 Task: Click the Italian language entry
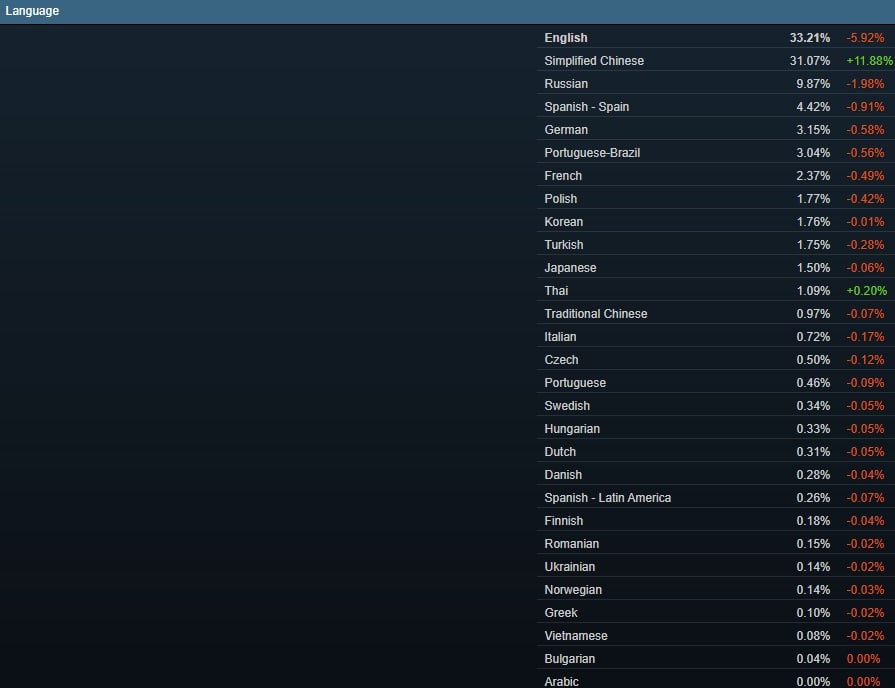coord(716,337)
